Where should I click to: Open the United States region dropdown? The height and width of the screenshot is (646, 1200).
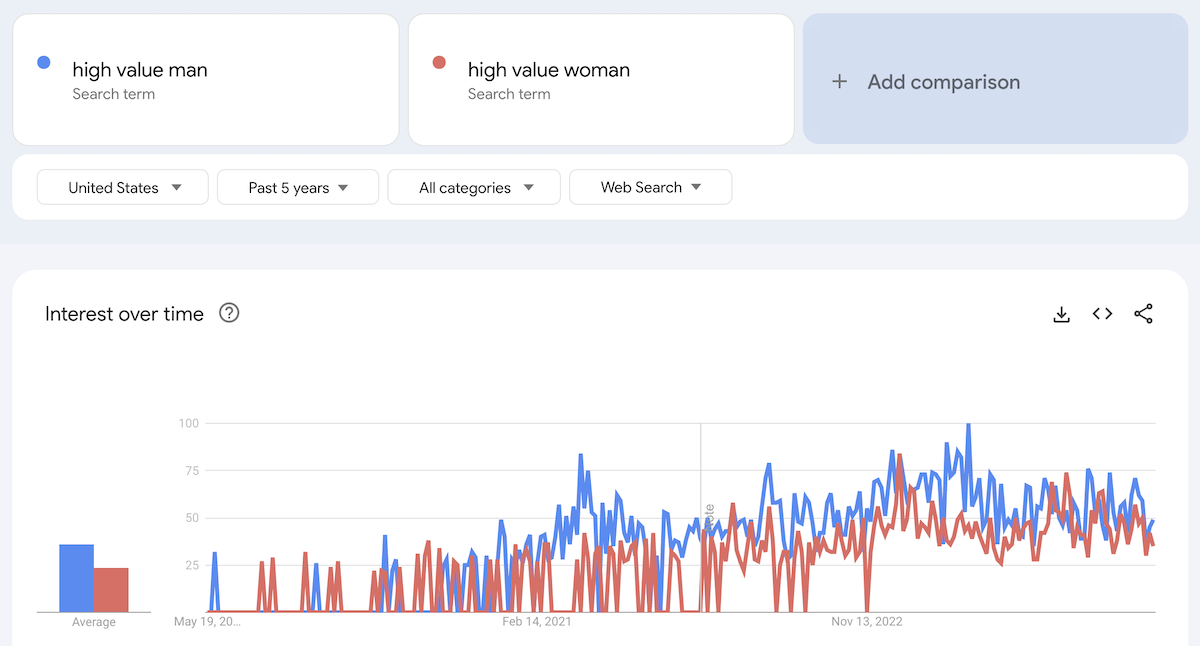coord(123,187)
